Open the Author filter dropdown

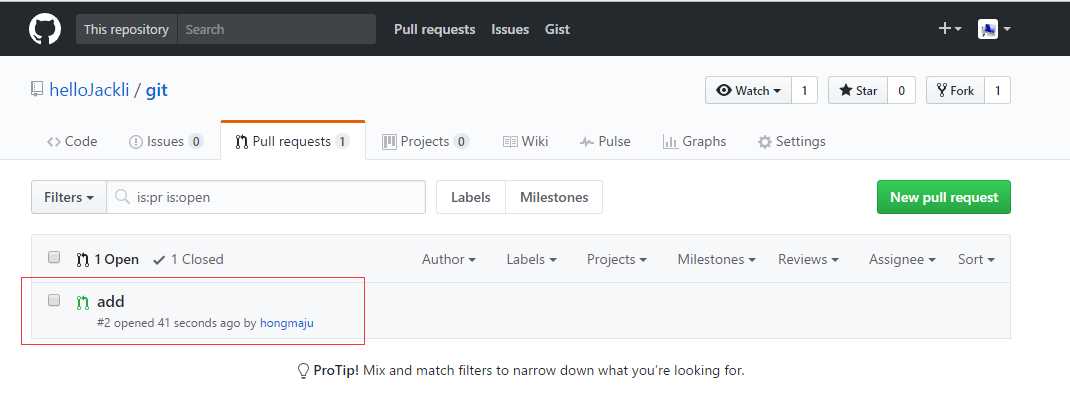(448, 259)
